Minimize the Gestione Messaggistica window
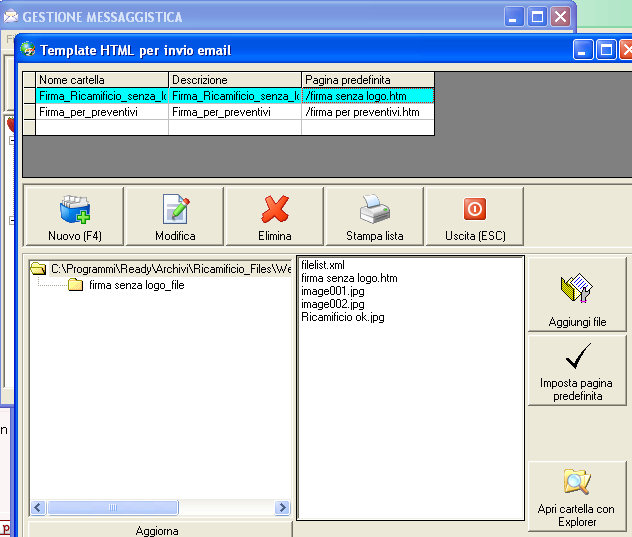632x537 pixels. [514, 17]
